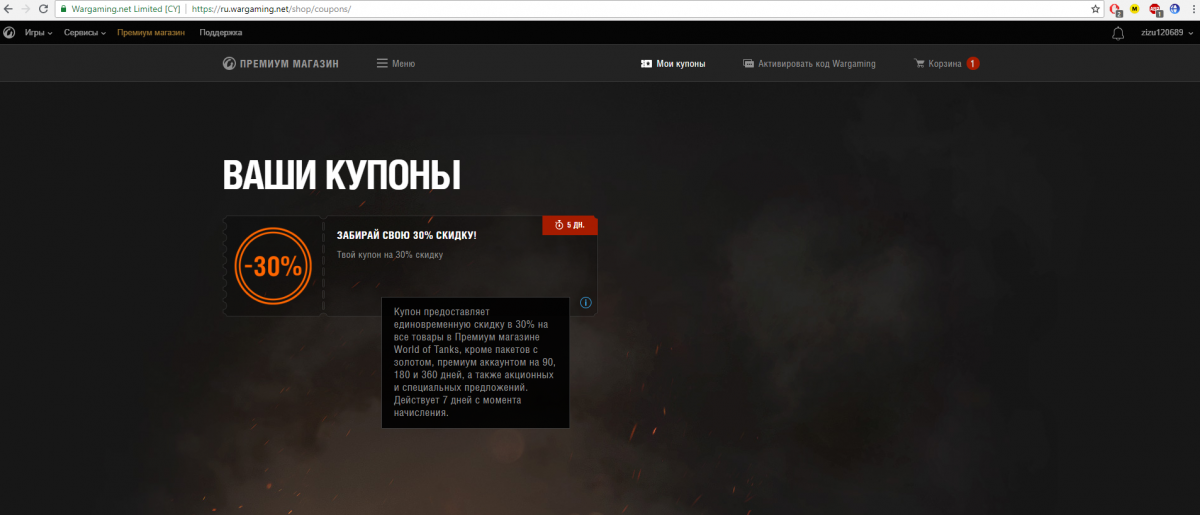The height and width of the screenshot is (515, 1200).
Task: Click the browser forward arrow
Action: tap(26, 8)
